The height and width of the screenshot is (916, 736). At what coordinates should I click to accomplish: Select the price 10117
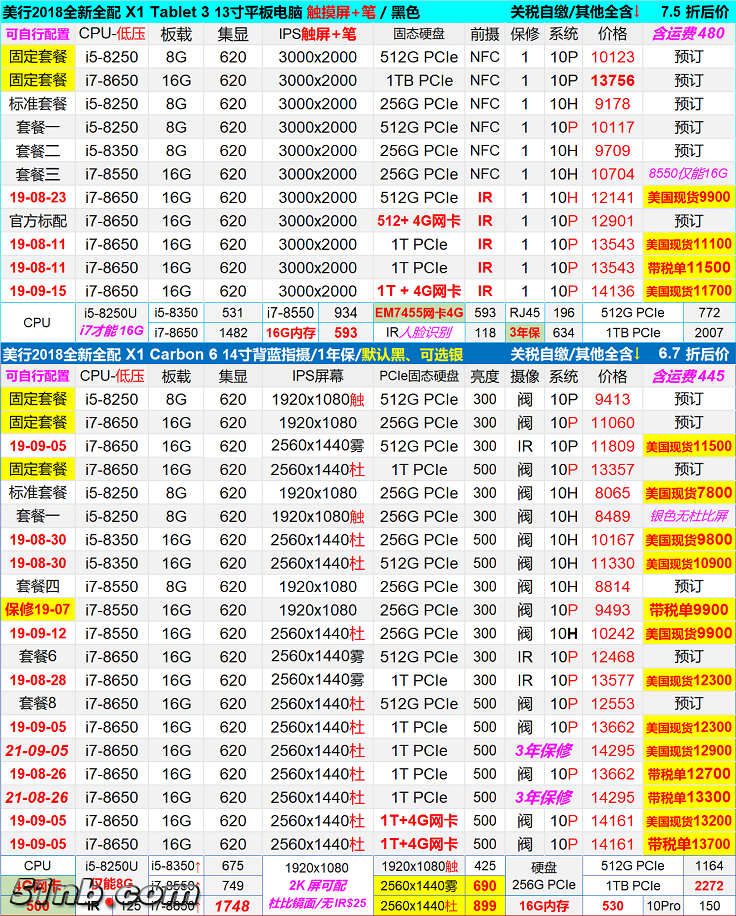[x=612, y=127]
